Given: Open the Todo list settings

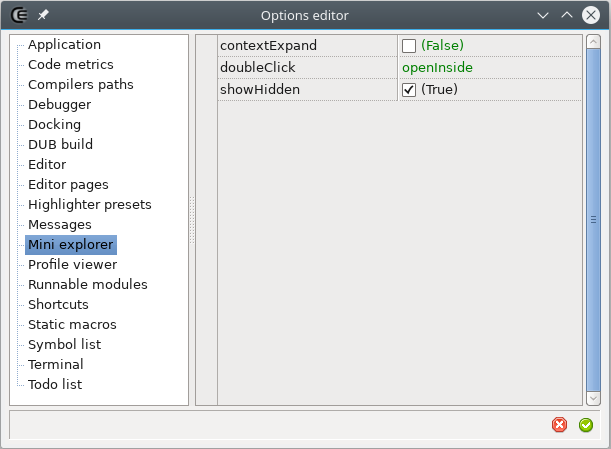Looking at the screenshot, I should [55, 385].
